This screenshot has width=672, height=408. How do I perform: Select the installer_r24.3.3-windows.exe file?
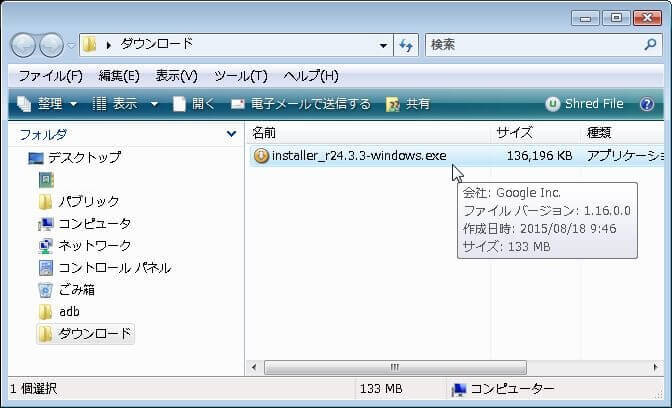coord(358,155)
